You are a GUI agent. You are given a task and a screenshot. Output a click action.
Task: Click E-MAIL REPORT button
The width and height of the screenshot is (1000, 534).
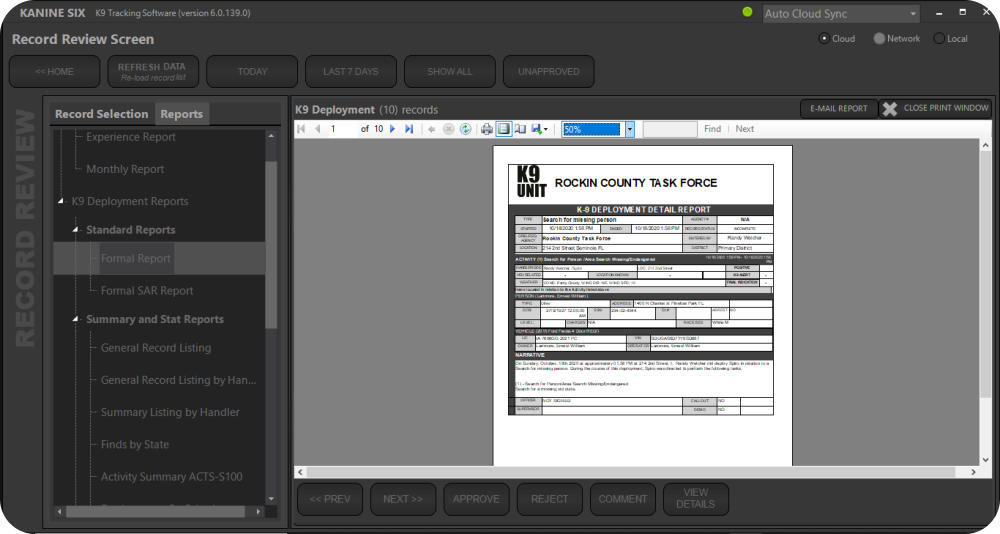click(x=839, y=108)
